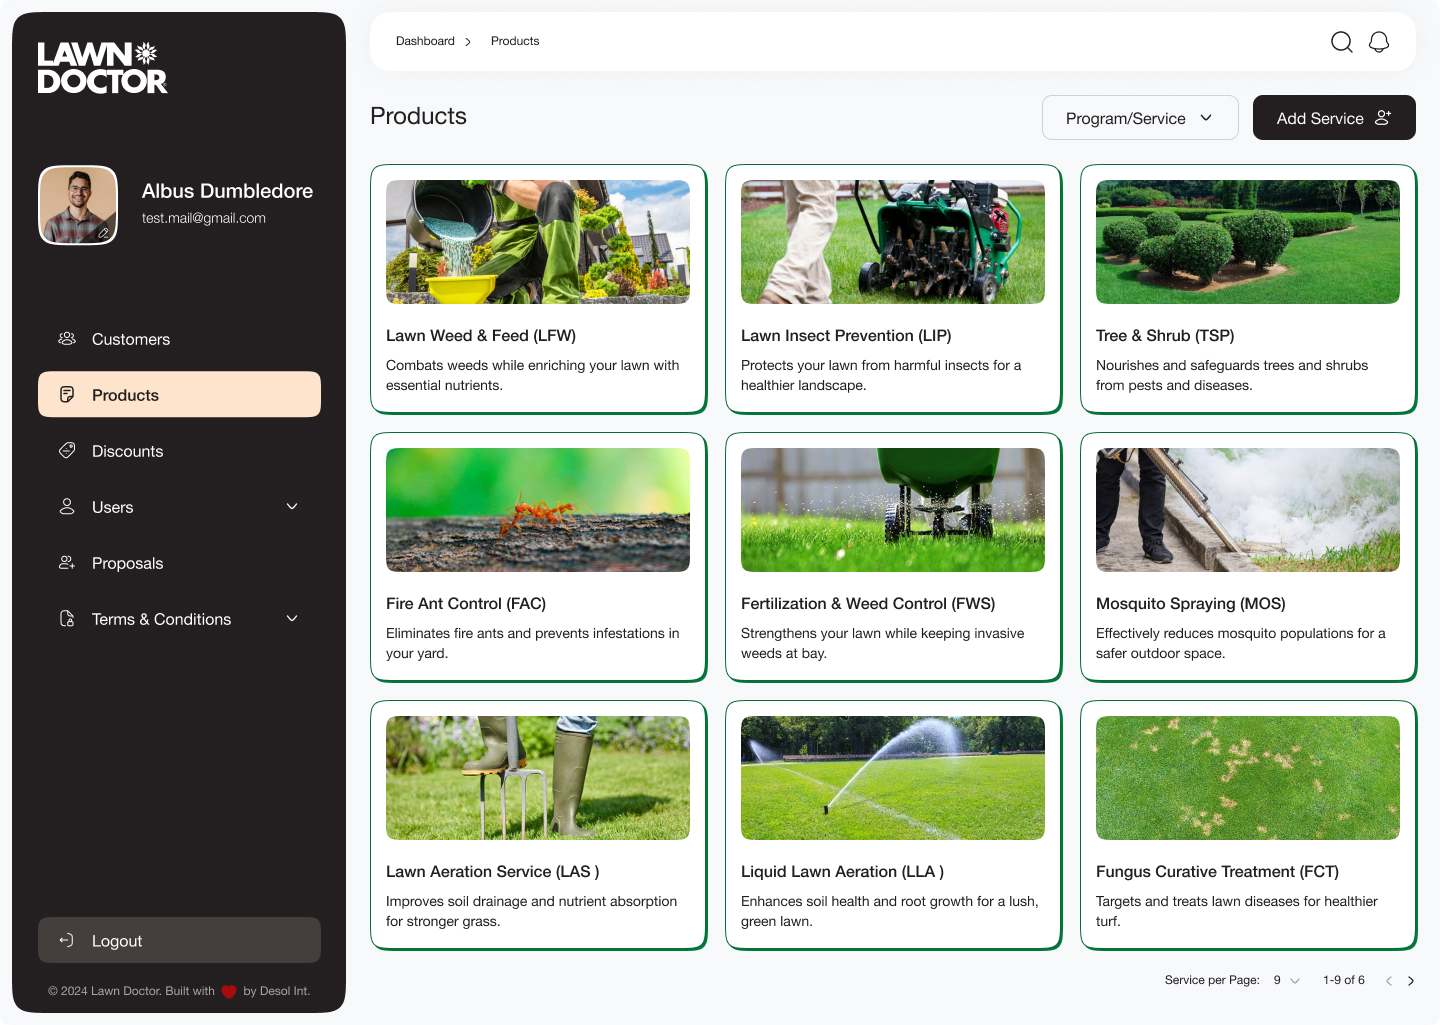Click the Lawn Weed & Feed (LFW) title
The image size is (1440, 1025).
click(x=481, y=336)
